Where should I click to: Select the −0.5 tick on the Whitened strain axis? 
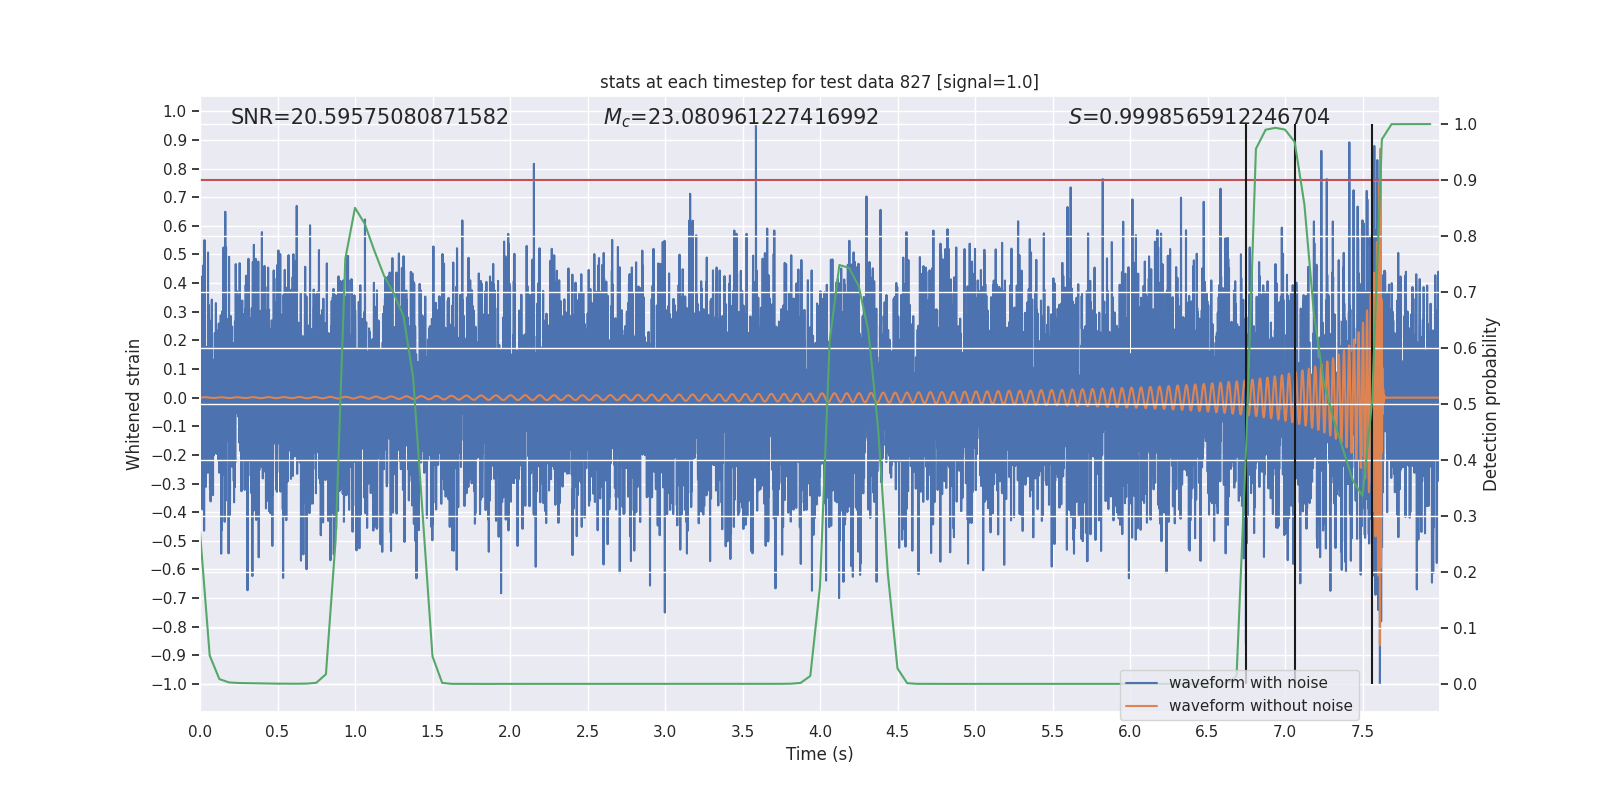click(169, 541)
